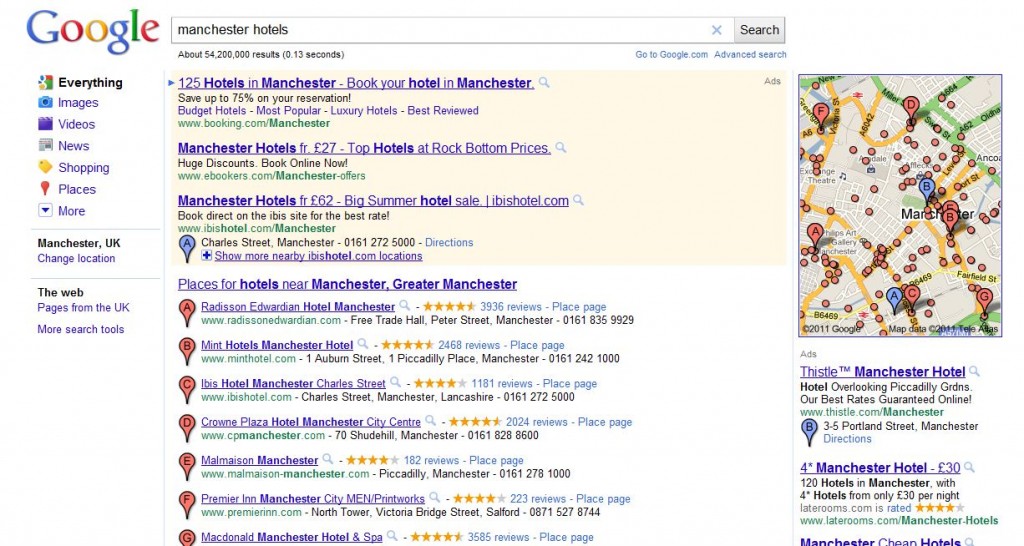Screen dimensions: 1024x546
Task: Open Shopping search via tag icon
Action: coord(45,167)
